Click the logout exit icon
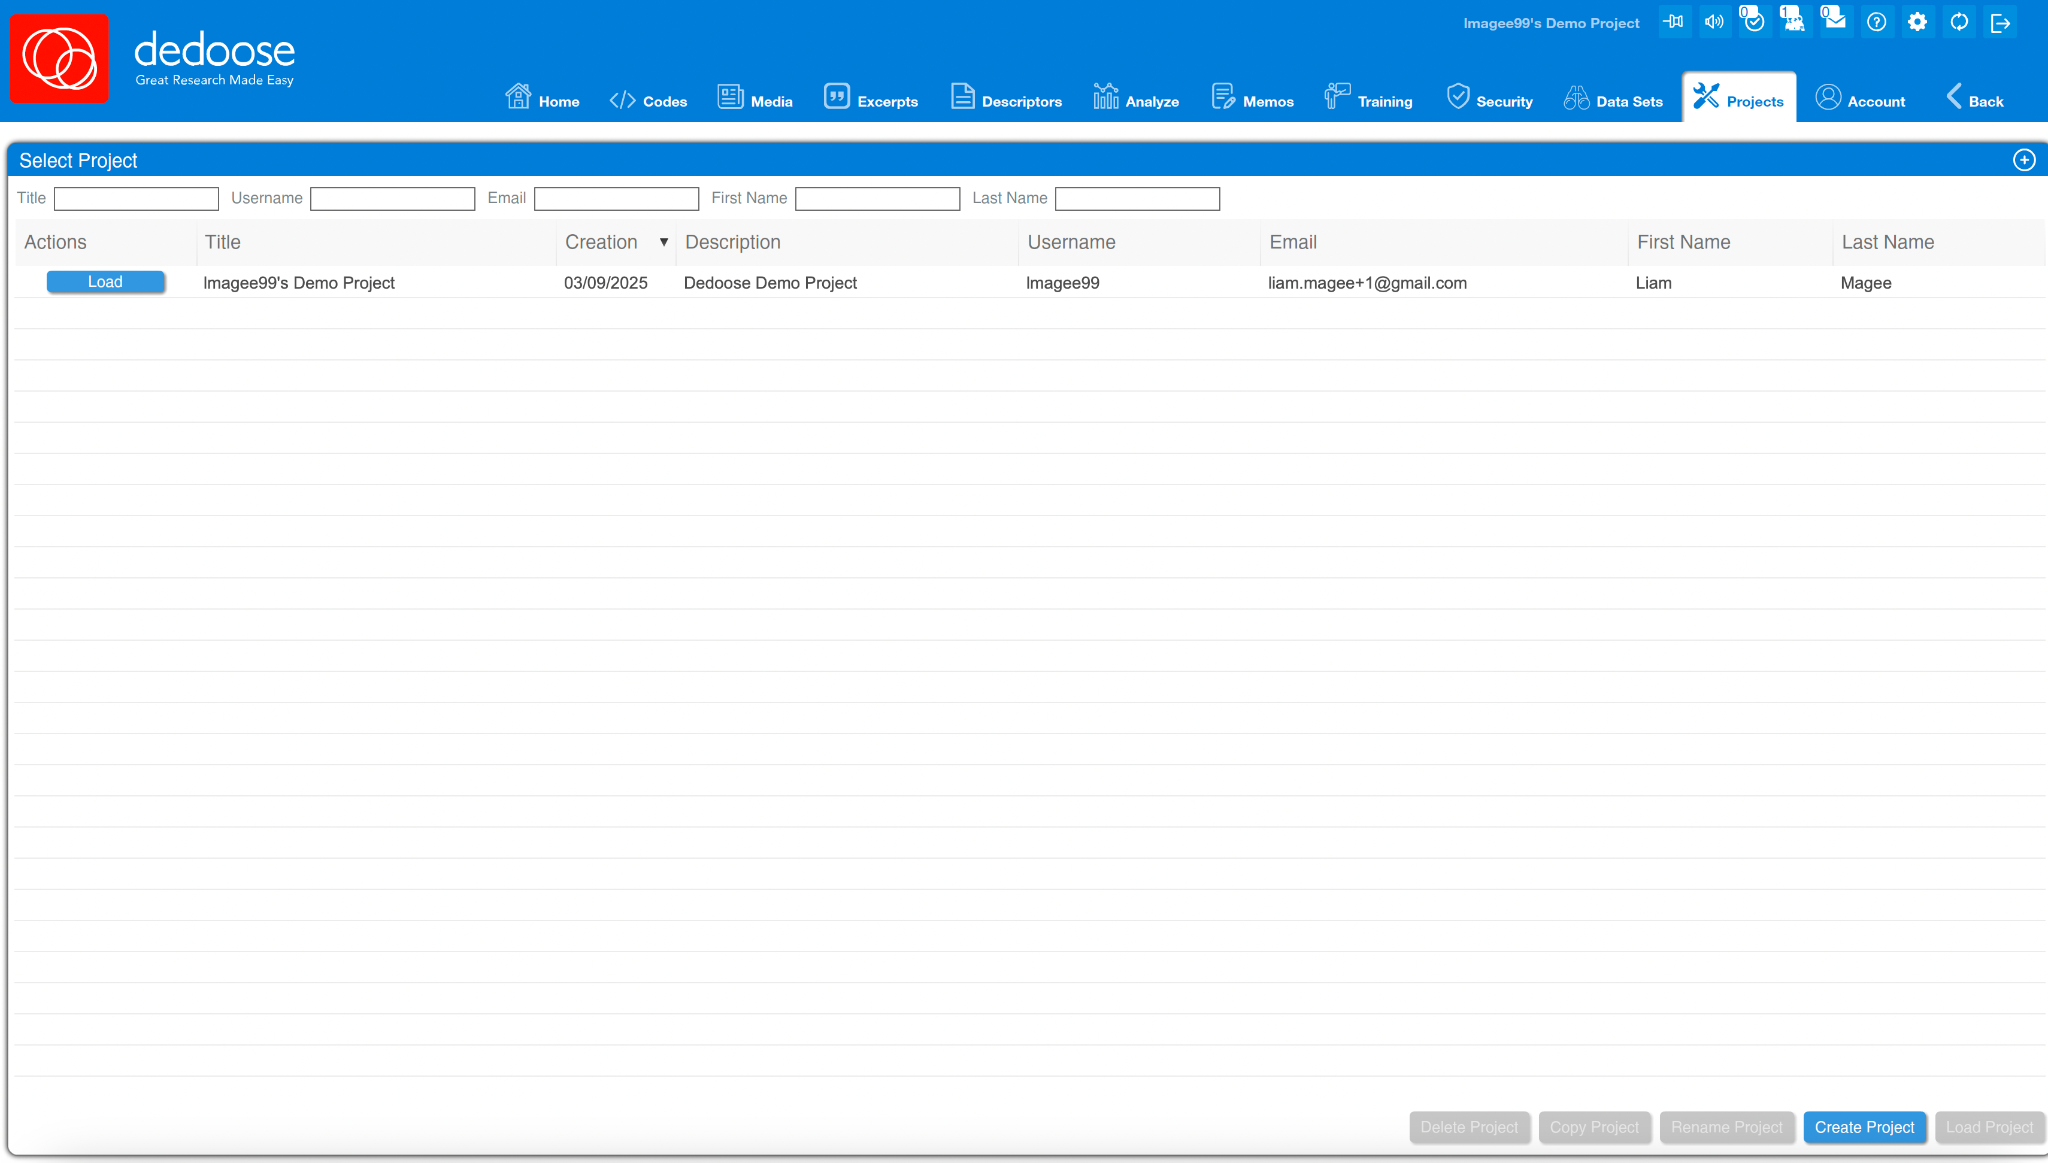The width and height of the screenshot is (2048, 1163). coord(2001,22)
